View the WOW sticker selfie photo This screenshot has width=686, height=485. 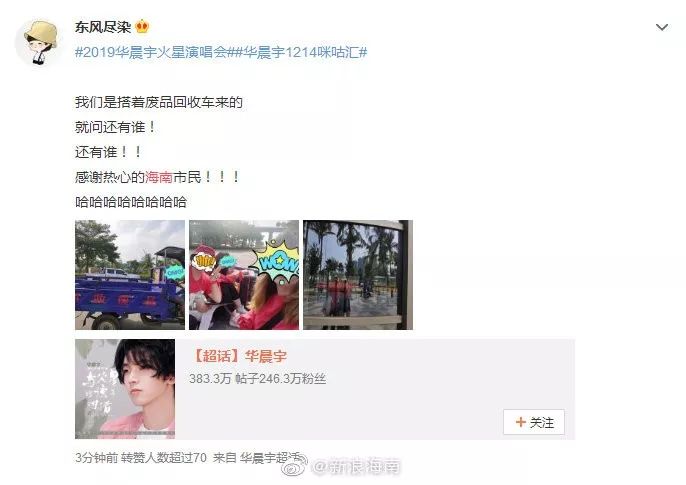click(x=244, y=275)
